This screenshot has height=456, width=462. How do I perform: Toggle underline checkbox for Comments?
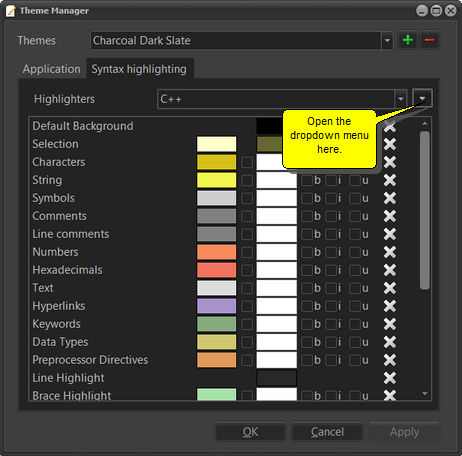355,217
